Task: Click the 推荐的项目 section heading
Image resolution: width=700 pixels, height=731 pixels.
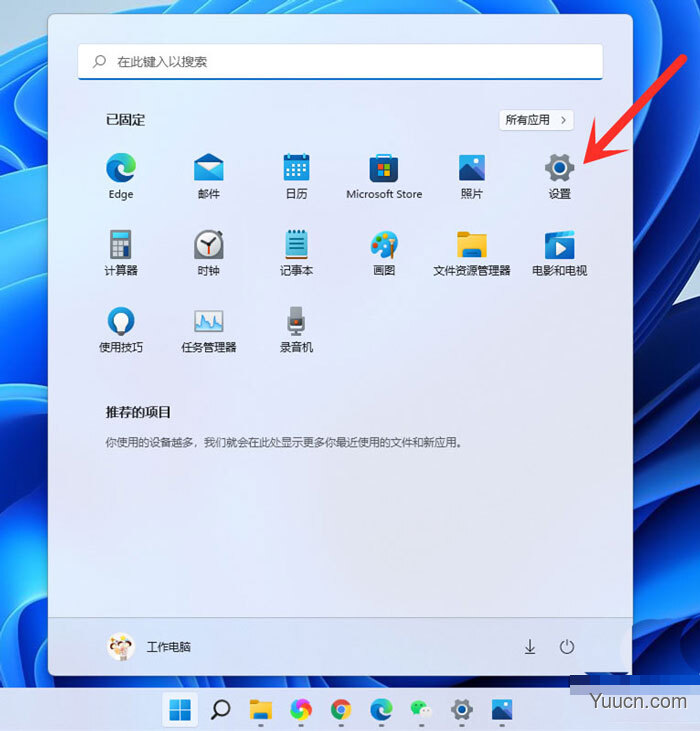Action: [x=138, y=412]
